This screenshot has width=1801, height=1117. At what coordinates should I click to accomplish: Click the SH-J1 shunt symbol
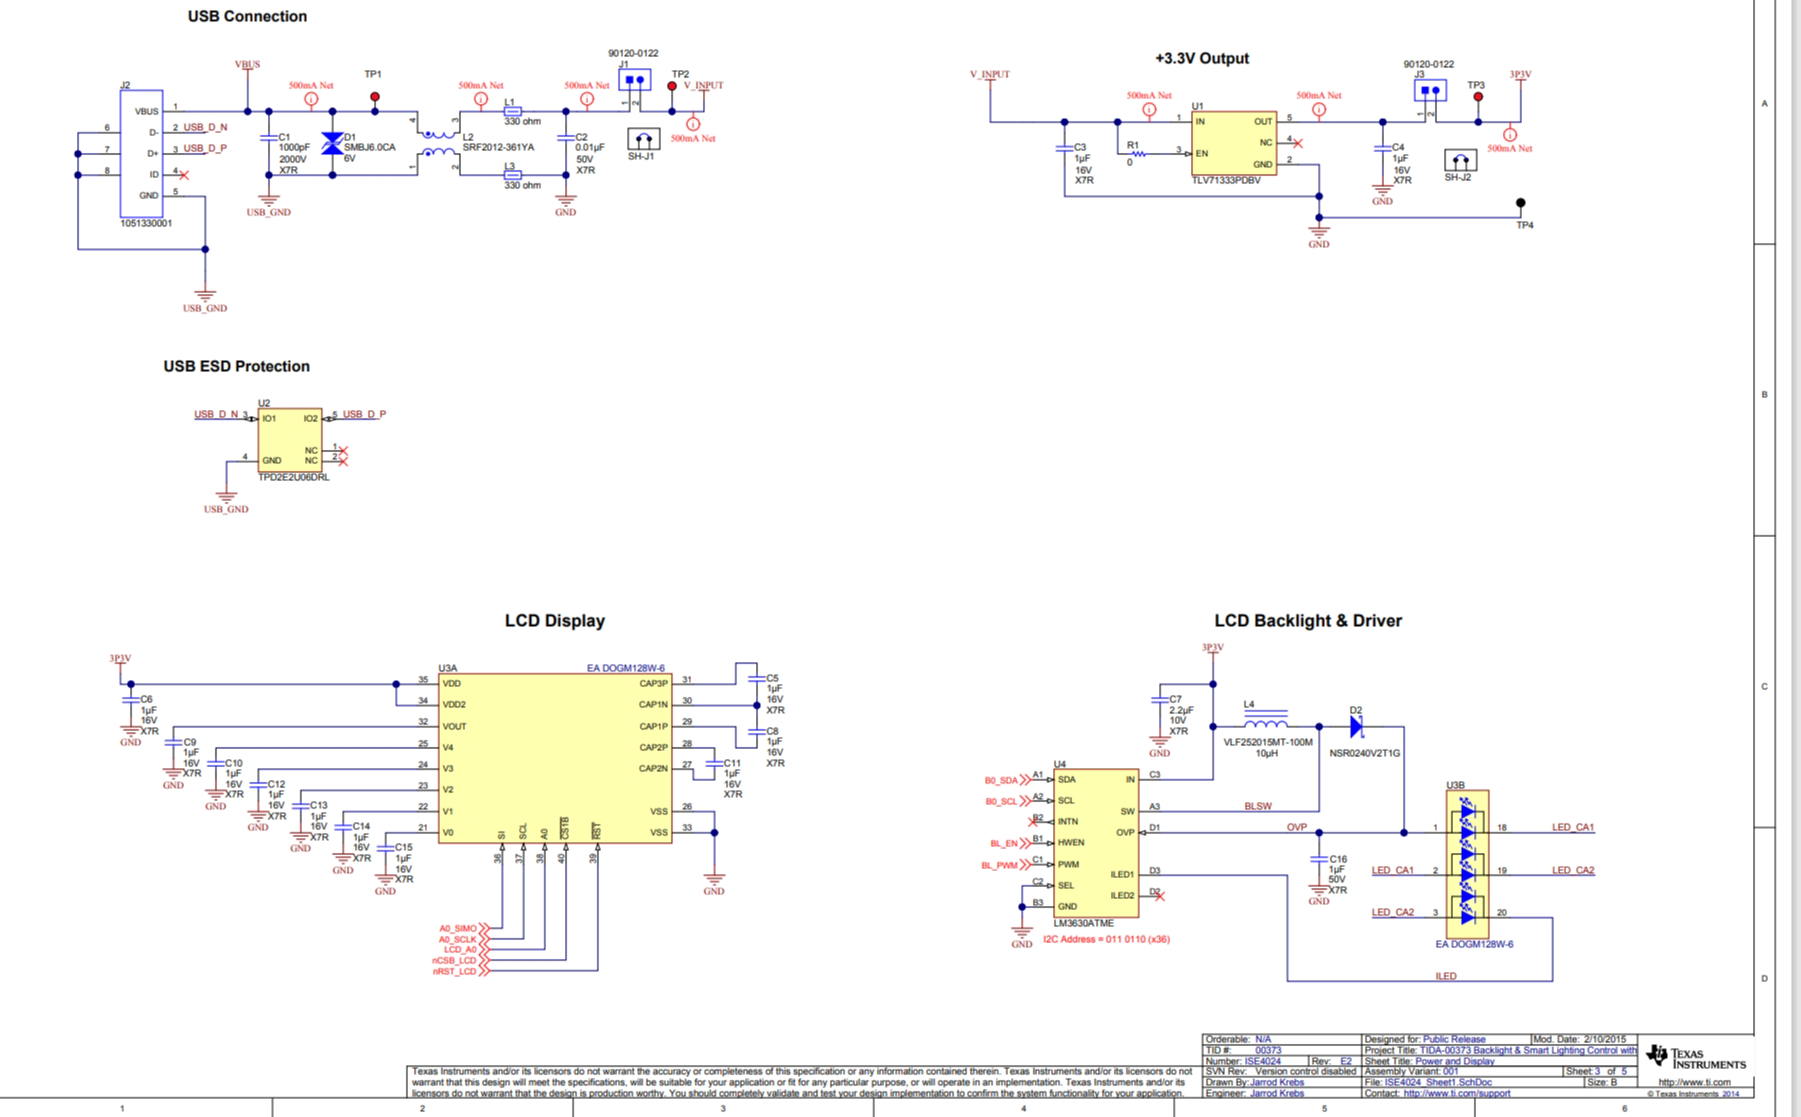[643, 139]
